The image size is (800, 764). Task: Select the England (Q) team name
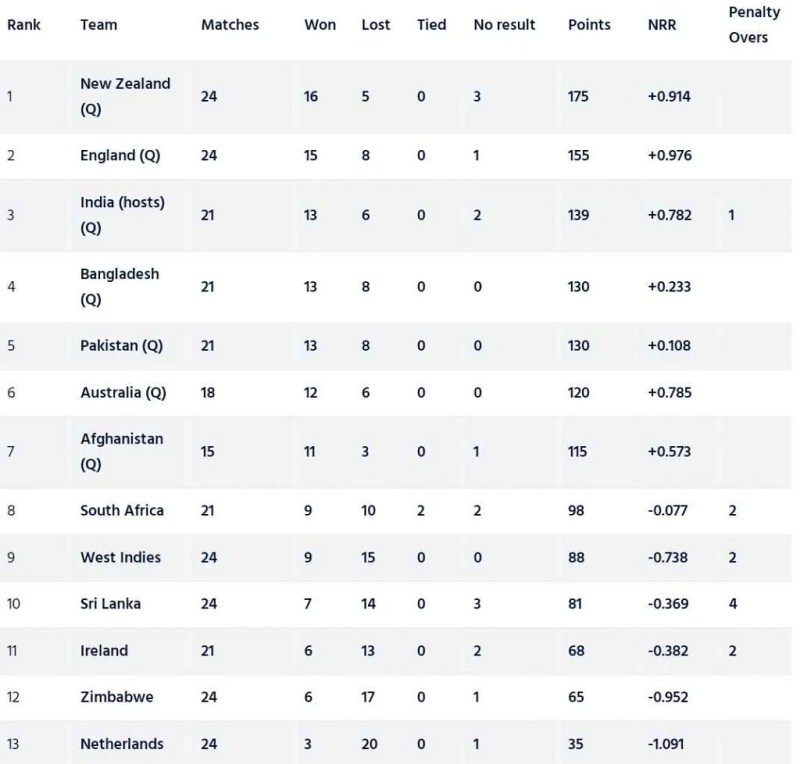(x=121, y=155)
